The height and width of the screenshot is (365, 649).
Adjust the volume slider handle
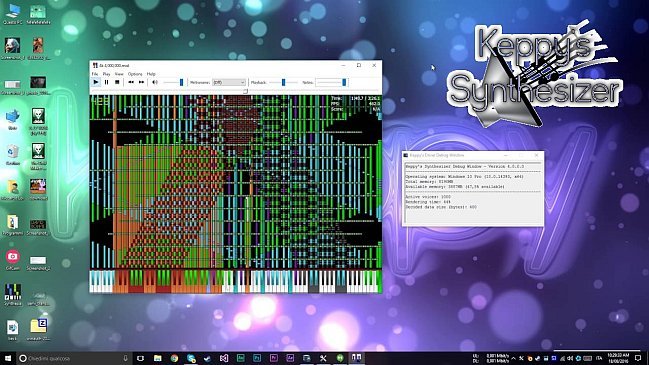tap(181, 82)
